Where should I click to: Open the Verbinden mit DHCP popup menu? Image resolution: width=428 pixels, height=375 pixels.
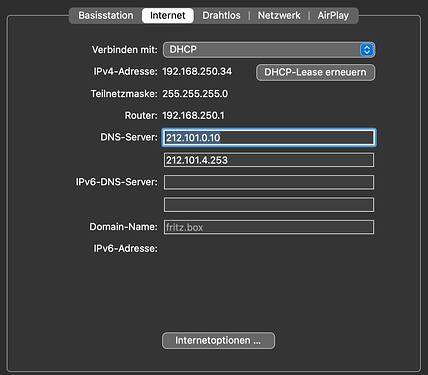point(269,50)
